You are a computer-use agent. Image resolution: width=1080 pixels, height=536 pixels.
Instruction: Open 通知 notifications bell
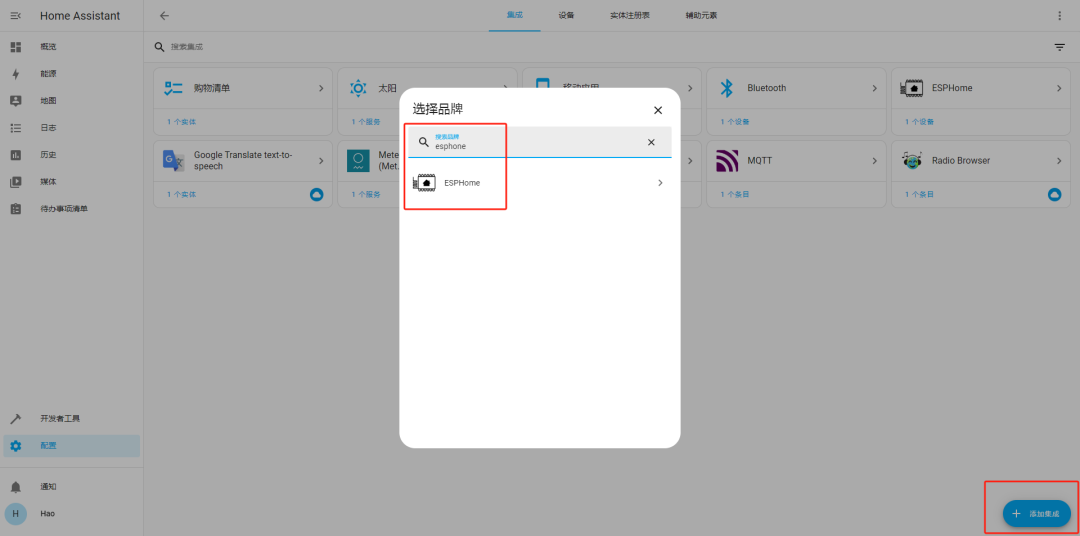tap(16, 487)
